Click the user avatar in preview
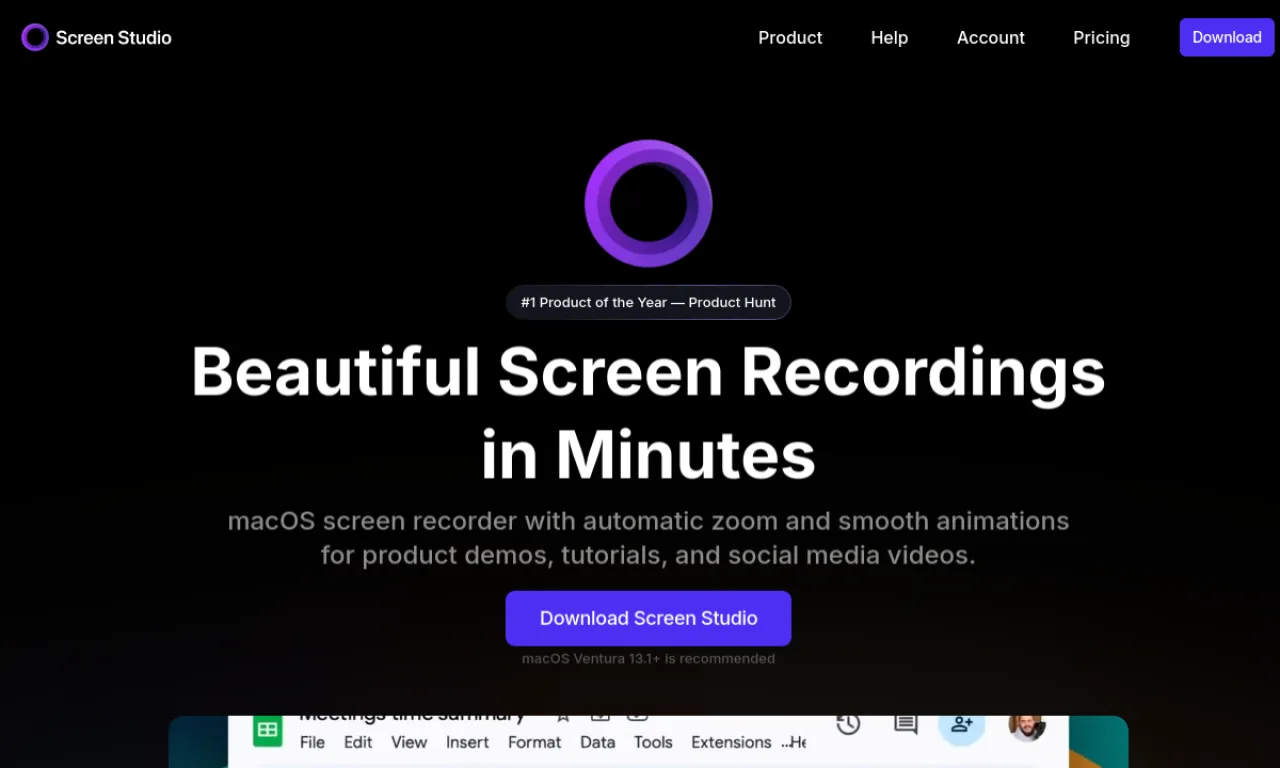 point(1027,727)
